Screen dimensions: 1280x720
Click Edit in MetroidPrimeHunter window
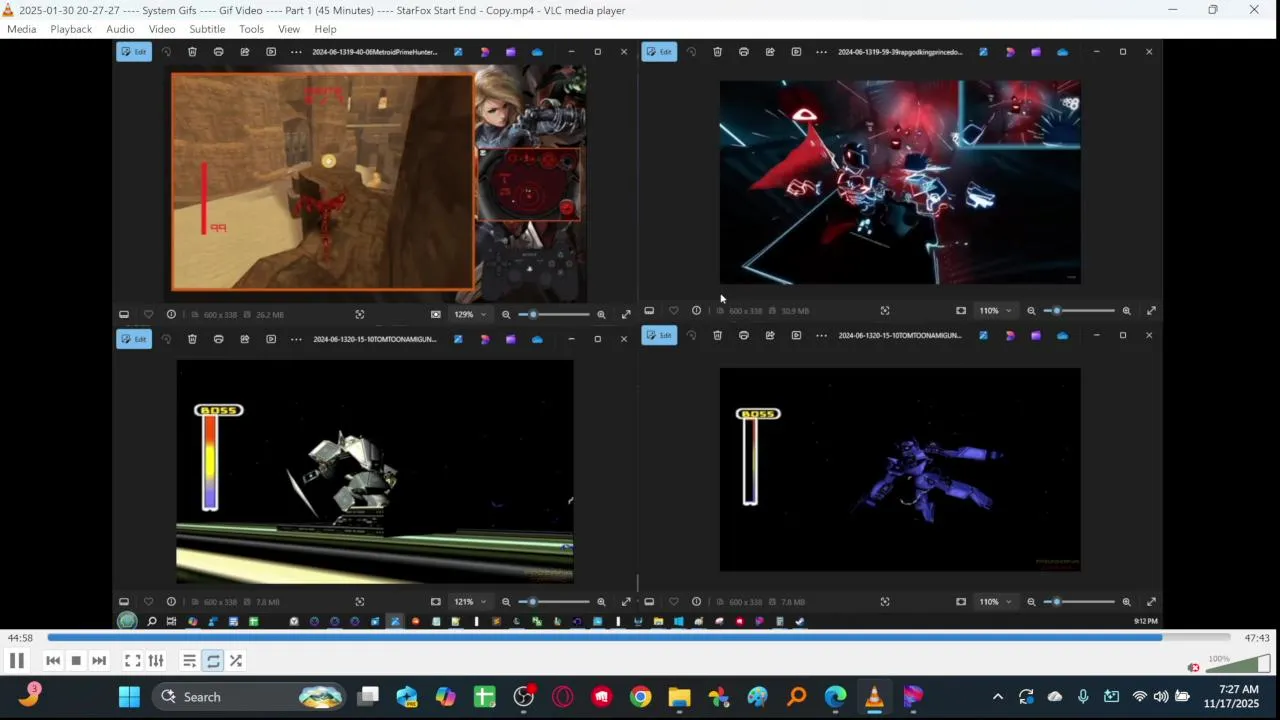pyautogui.click(x=134, y=52)
